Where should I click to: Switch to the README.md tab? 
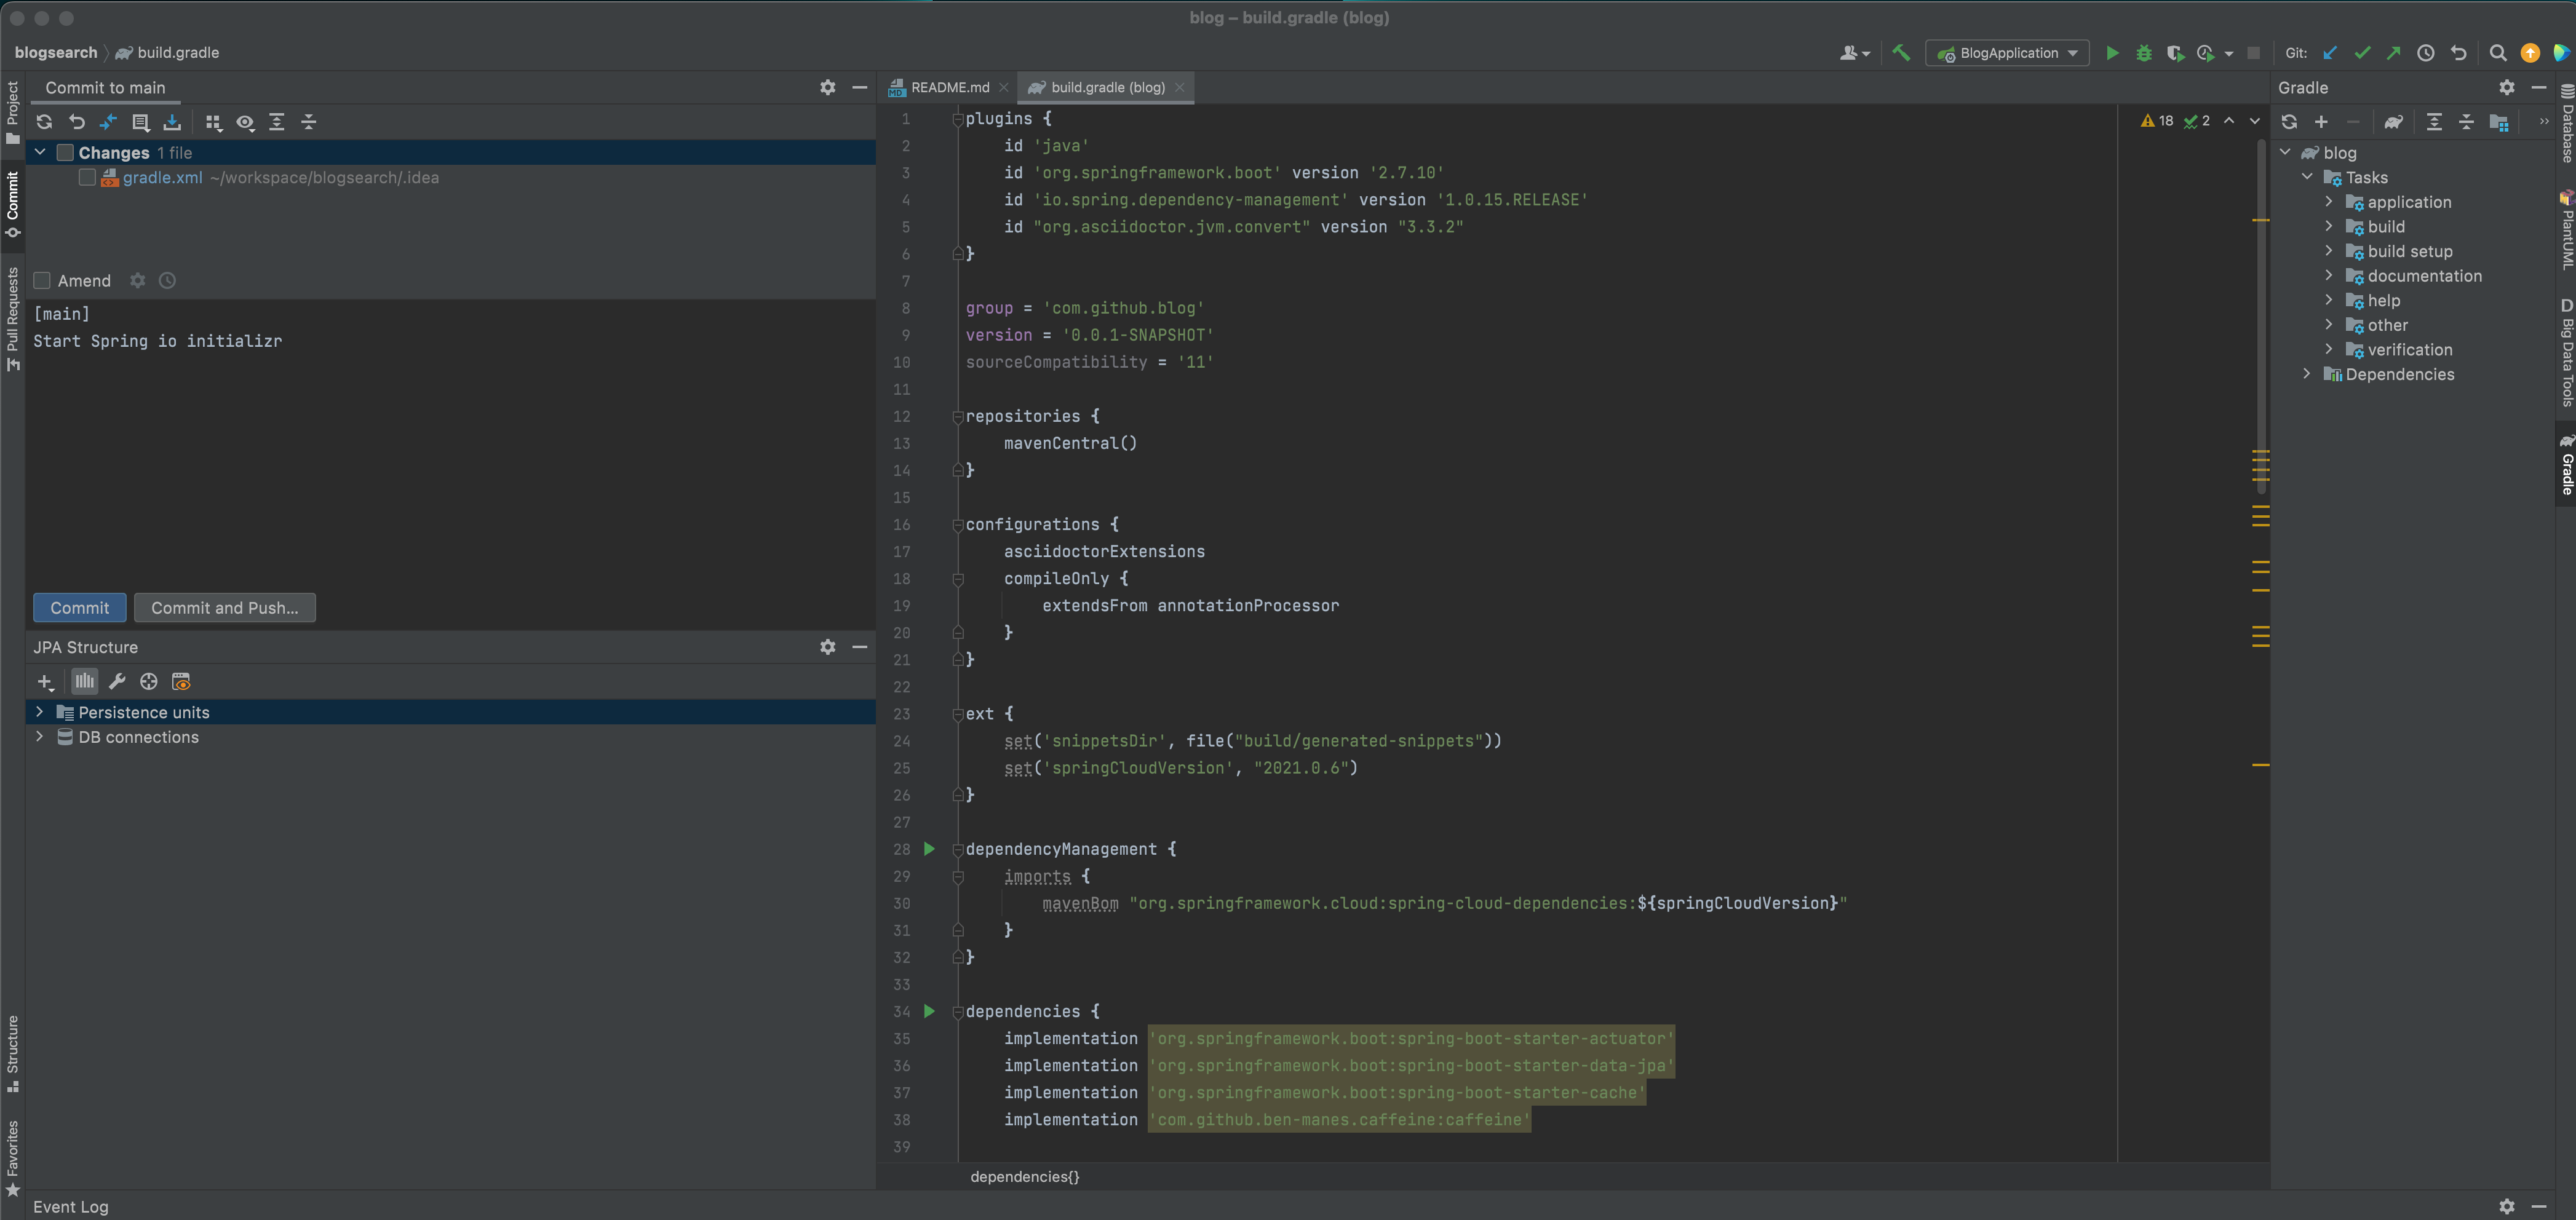point(948,88)
